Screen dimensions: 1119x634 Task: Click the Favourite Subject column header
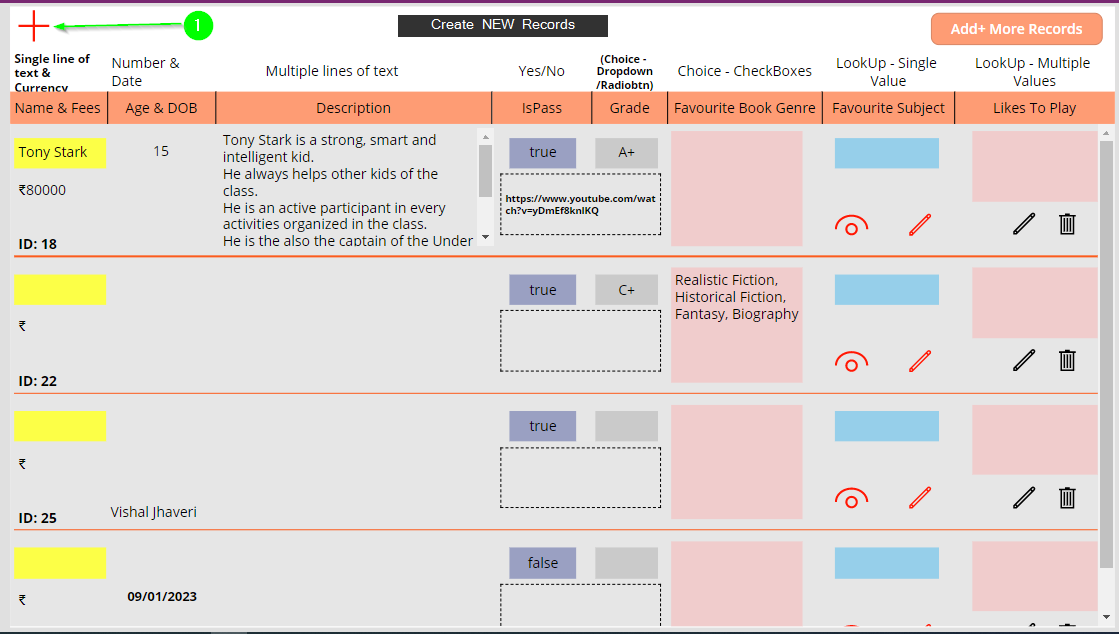pos(888,108)
